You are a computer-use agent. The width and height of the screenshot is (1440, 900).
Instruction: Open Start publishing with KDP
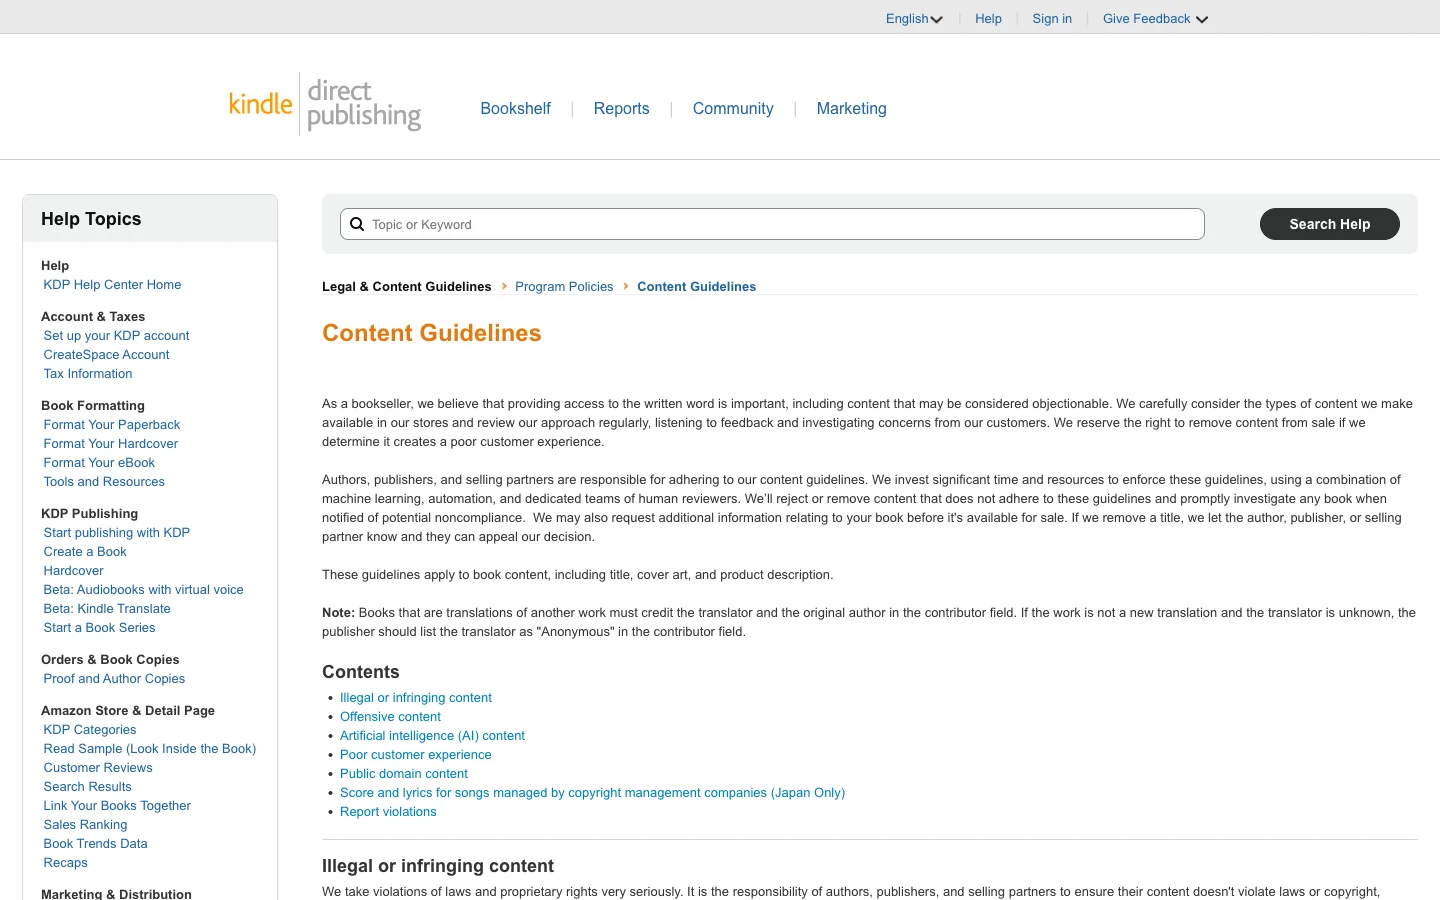(116, 533)
